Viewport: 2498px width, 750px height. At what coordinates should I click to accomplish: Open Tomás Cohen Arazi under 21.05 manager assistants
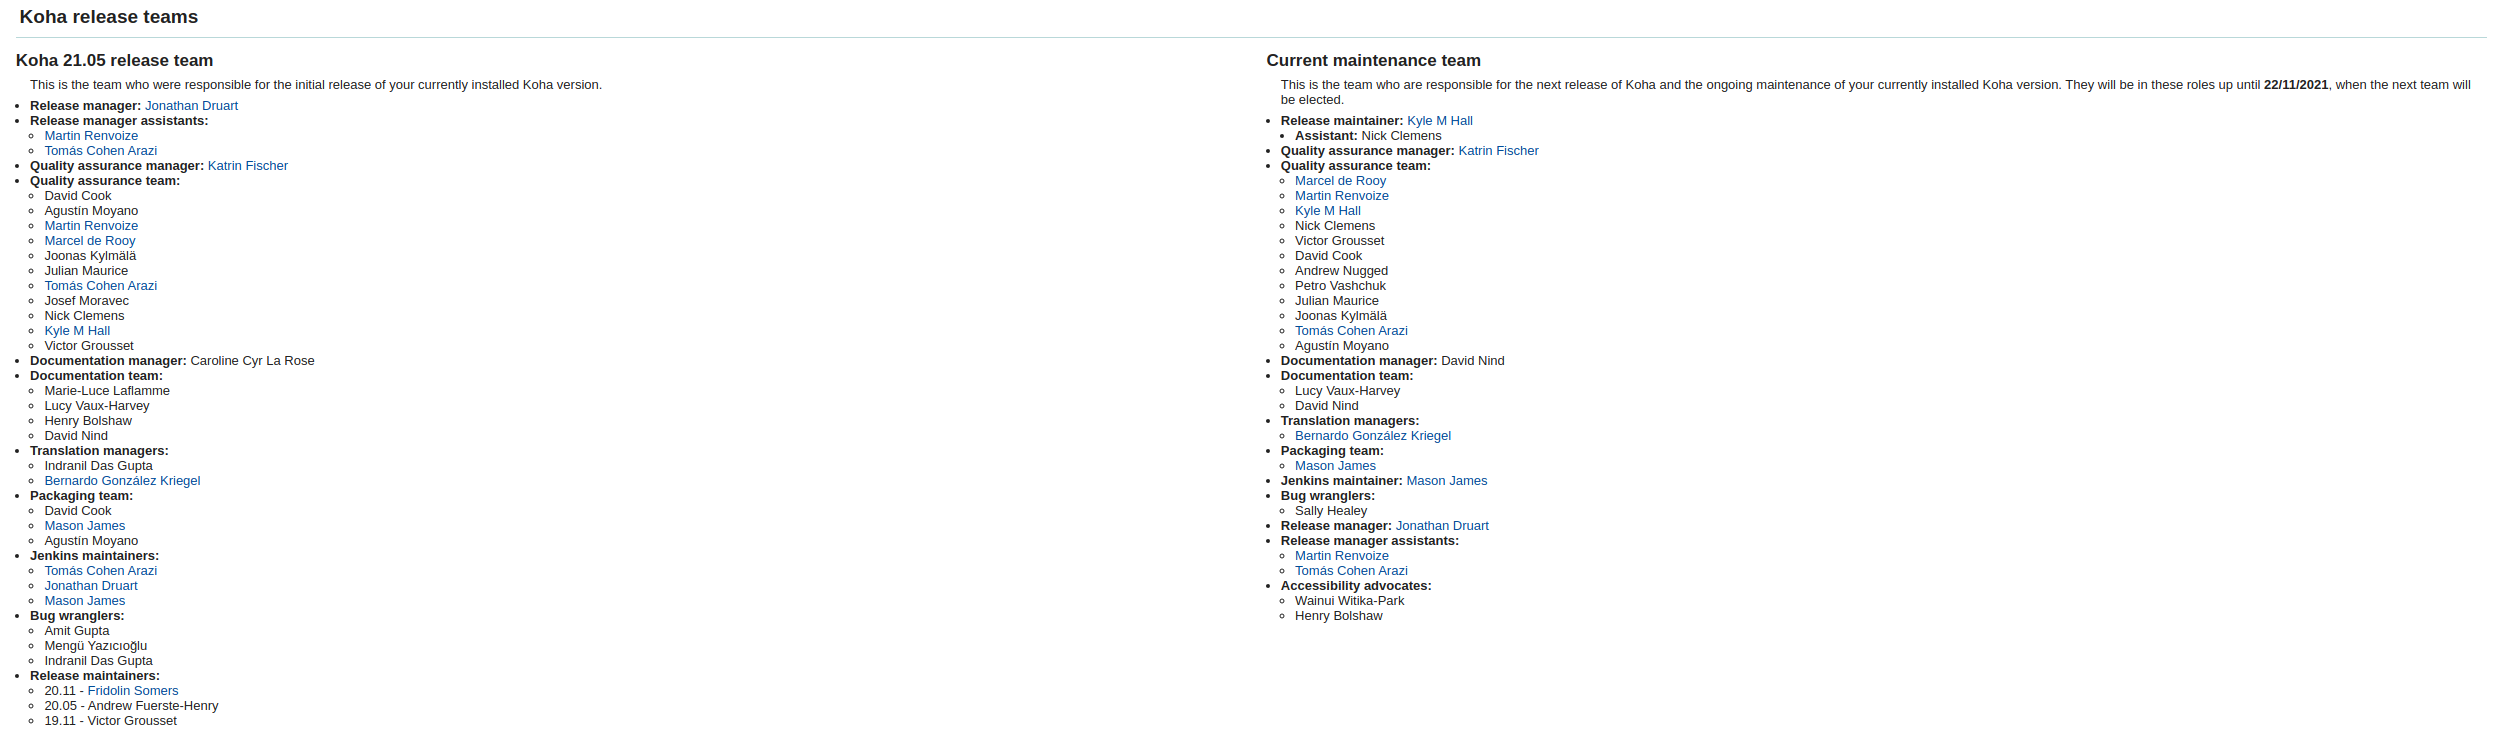click(x=101, y=151)
